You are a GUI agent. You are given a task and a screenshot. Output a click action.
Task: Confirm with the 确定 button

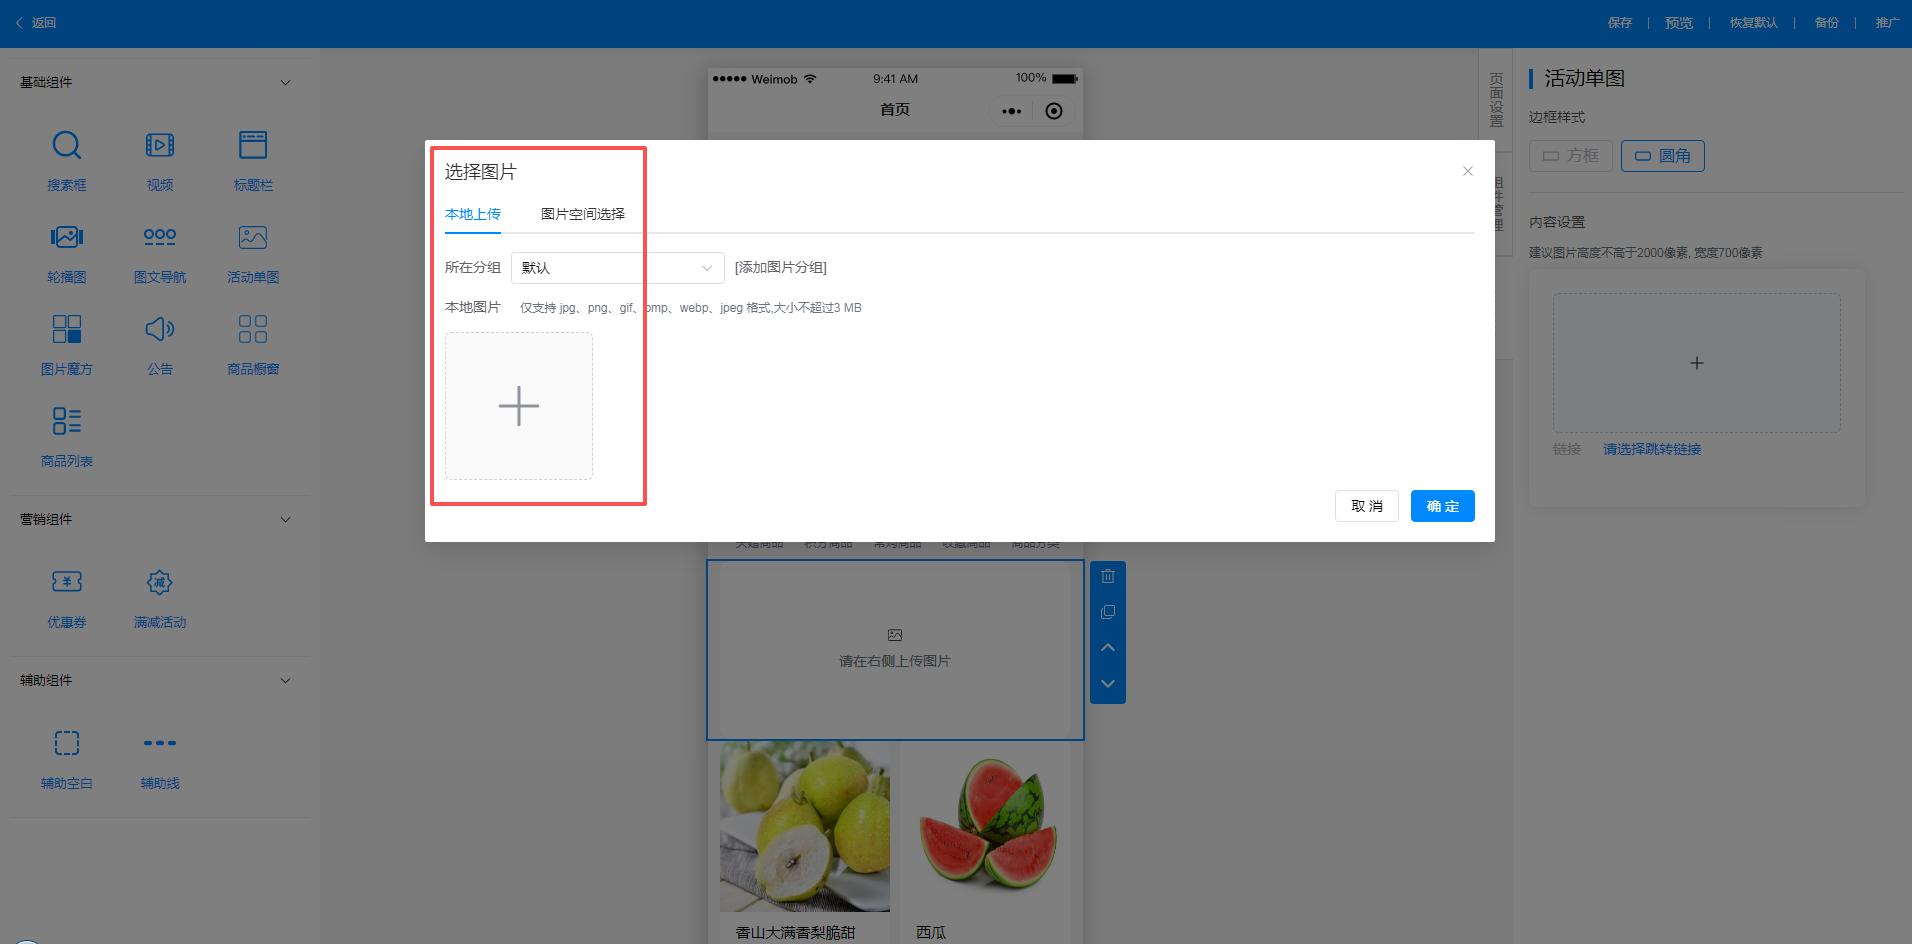tap(1442, 506)
